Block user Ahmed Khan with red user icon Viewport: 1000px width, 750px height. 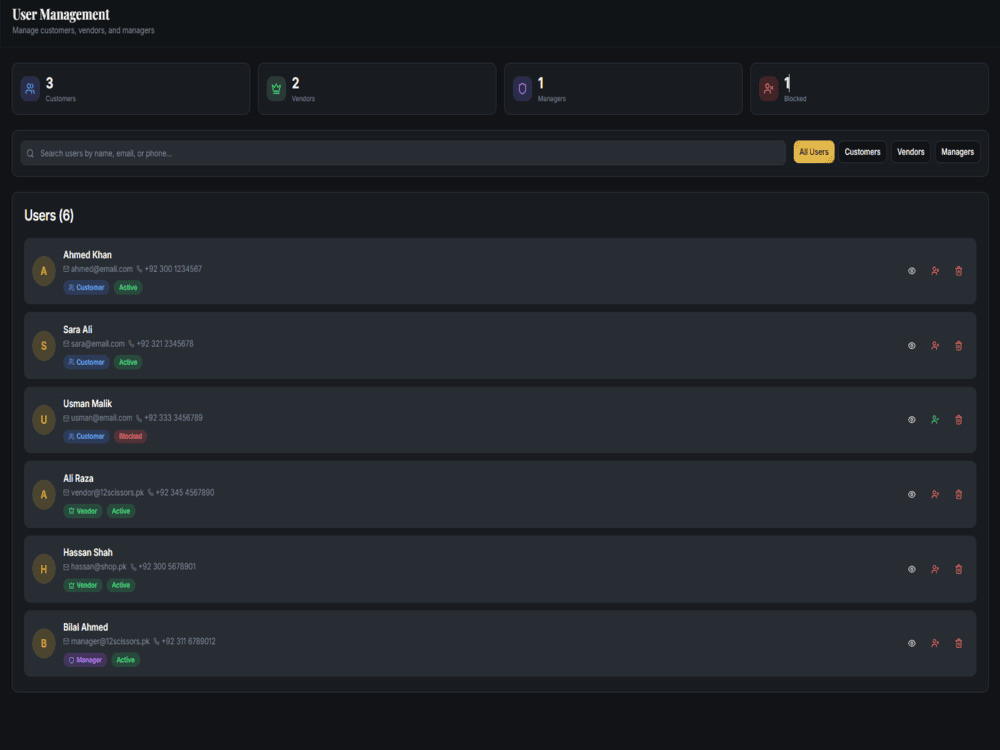click(x=935, y=271)
